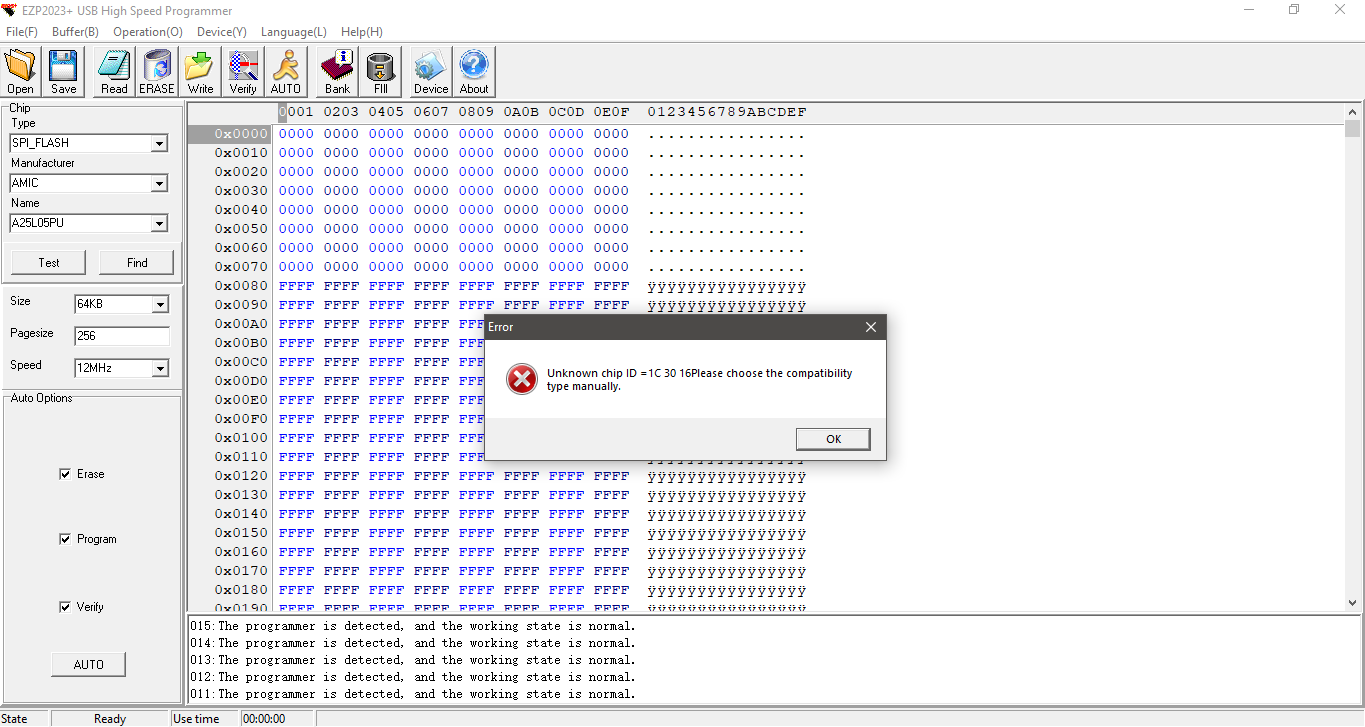Click the Read chip toolbar icon
Viewport: 1365px width, 727px height.
click(x=114, y=72)
